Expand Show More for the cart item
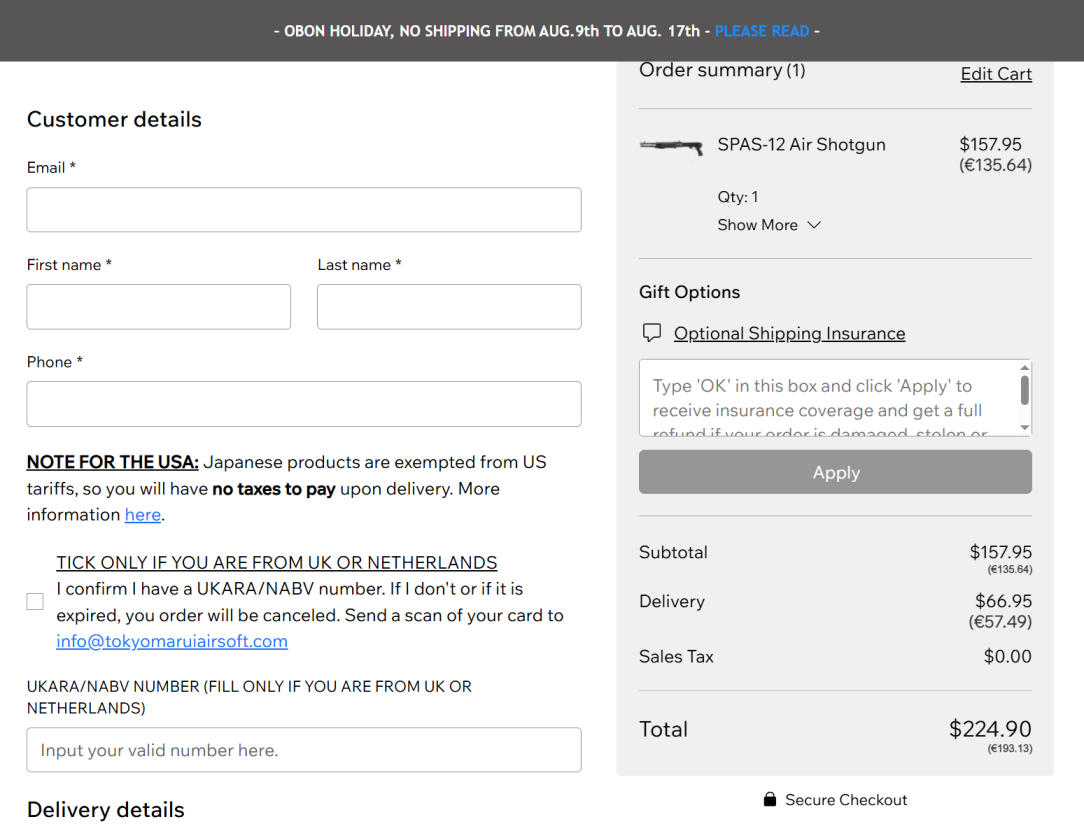 [769, 225]
